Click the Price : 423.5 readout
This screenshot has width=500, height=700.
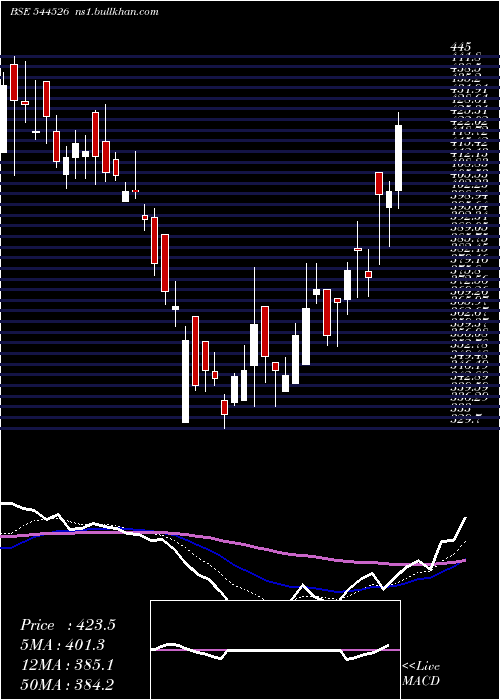click(x=68, y=625)
